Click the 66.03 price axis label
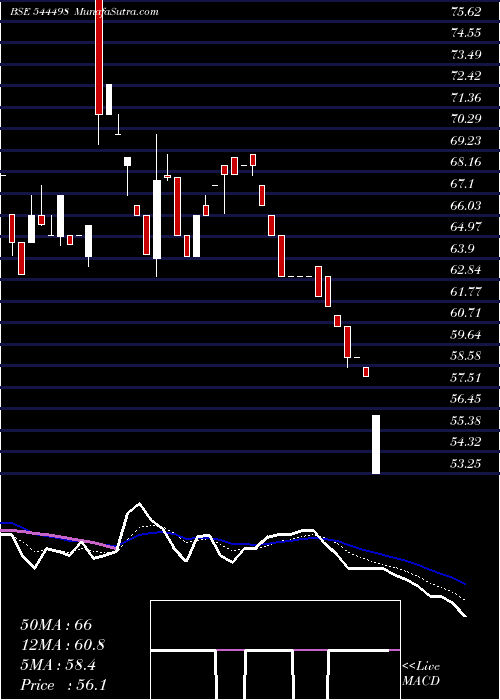The width and height of the screenshot is (500, 700). click(466, 205)
